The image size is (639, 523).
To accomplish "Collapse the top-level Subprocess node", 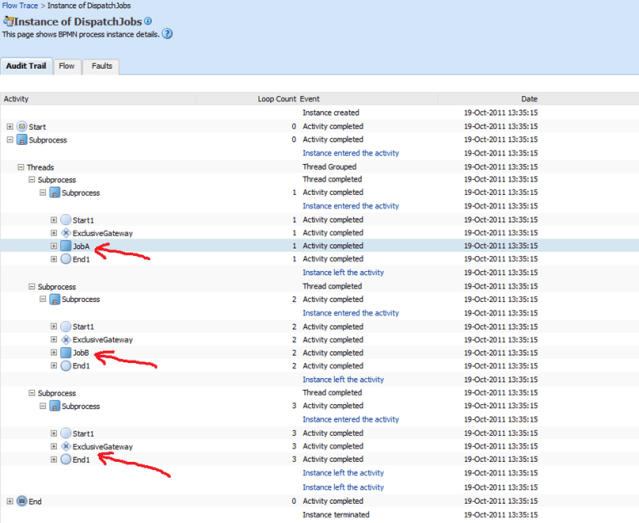I will (10, 140).
